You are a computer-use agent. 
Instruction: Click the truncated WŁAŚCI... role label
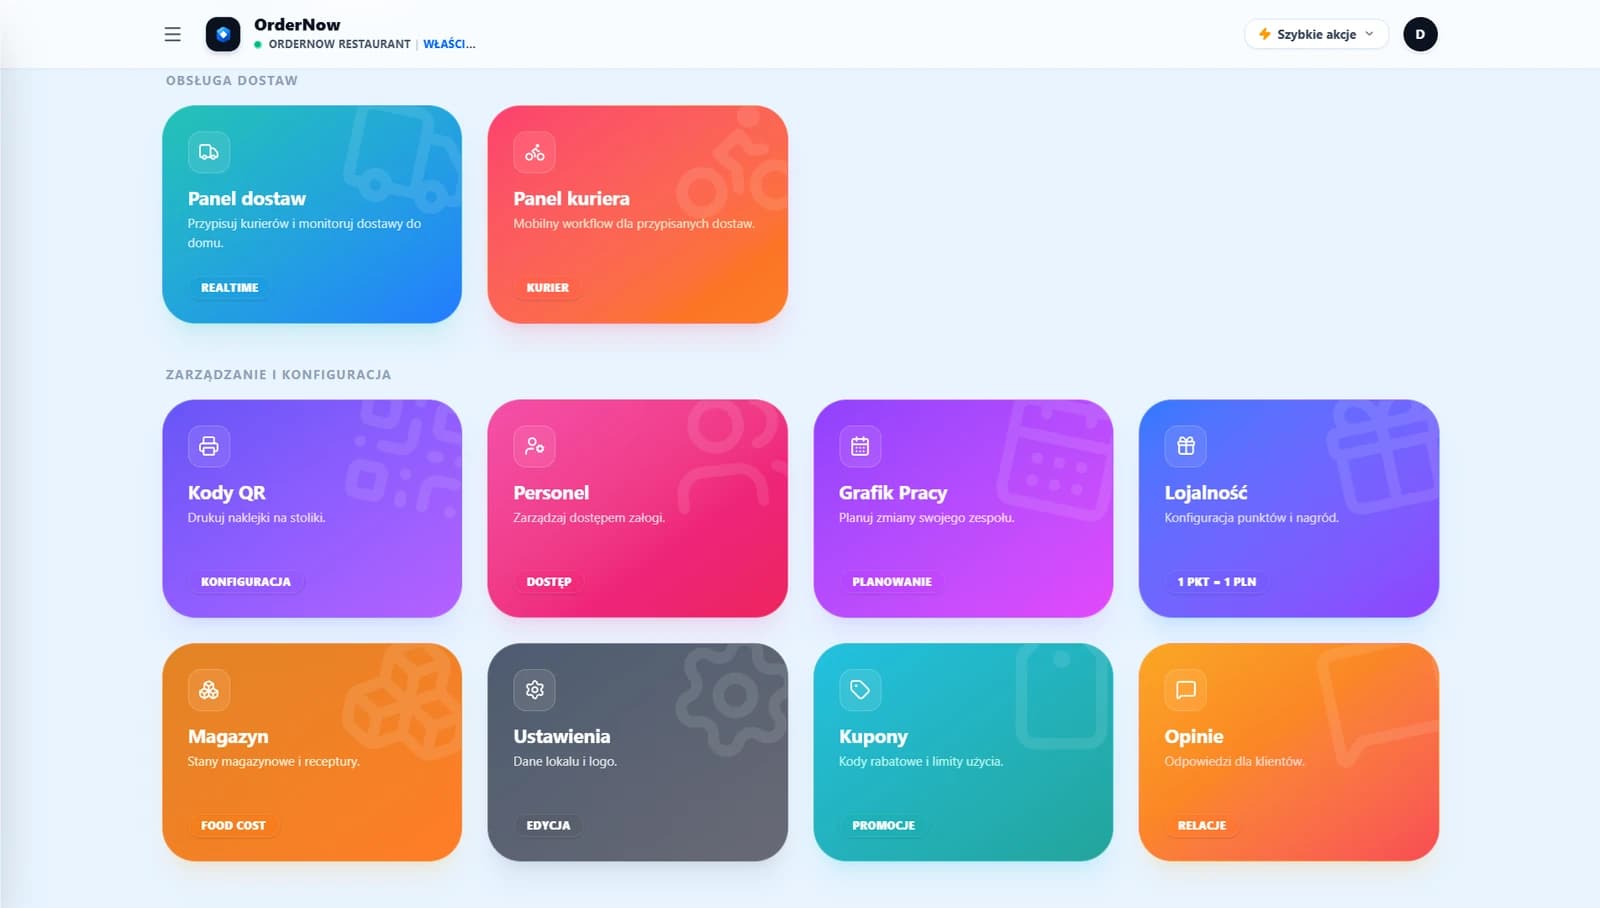tap(449, 44)
